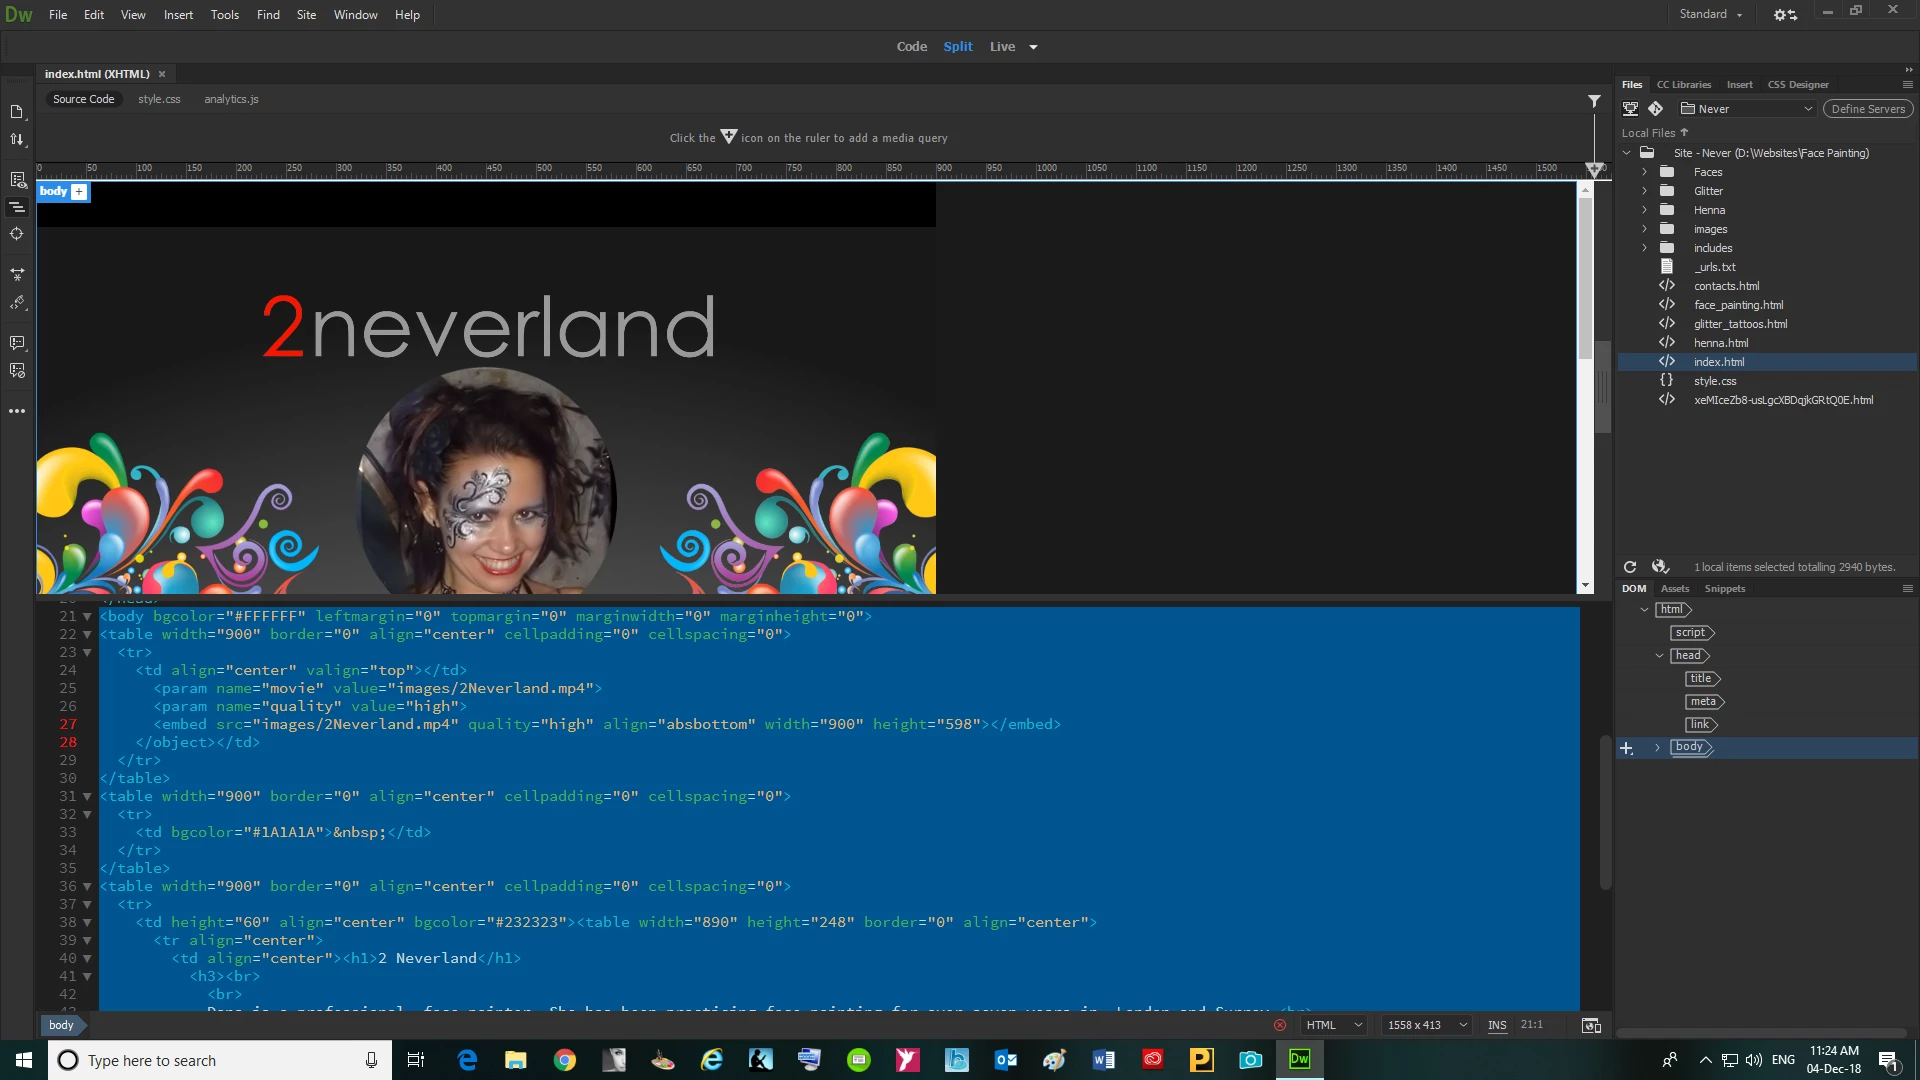
Task: Click the Expand All code icon
Action: (x=16, y=273)
